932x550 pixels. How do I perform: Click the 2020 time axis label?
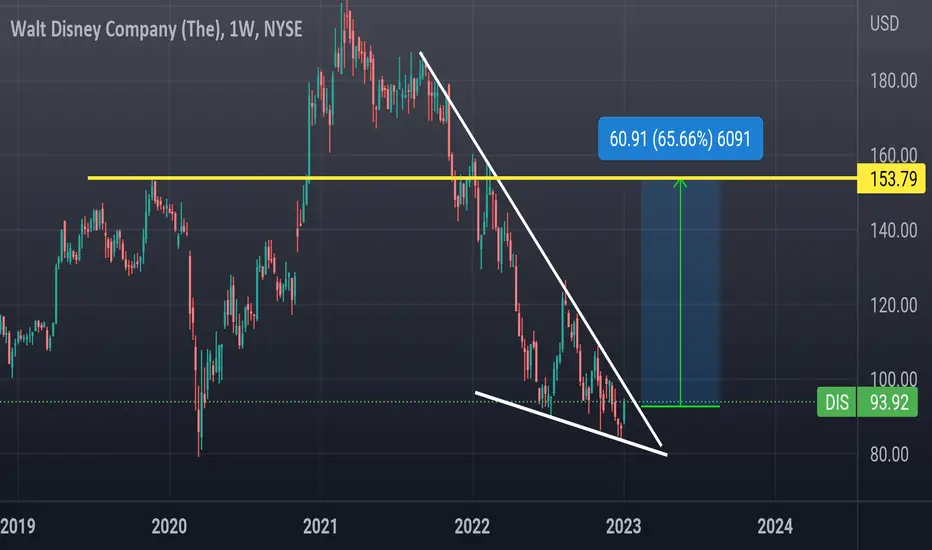pyautogui.click(x=169, y=526)
